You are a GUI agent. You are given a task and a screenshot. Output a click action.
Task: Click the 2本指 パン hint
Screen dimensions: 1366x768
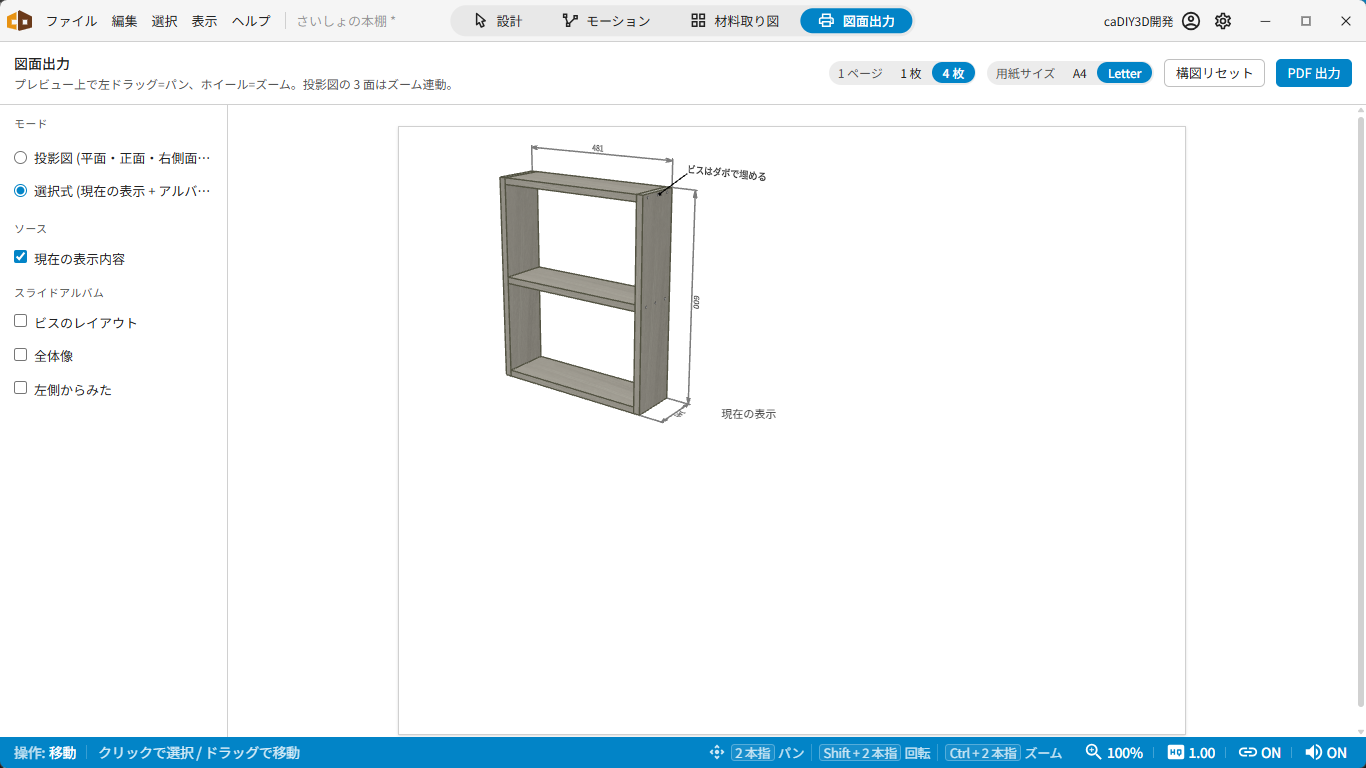768,753
